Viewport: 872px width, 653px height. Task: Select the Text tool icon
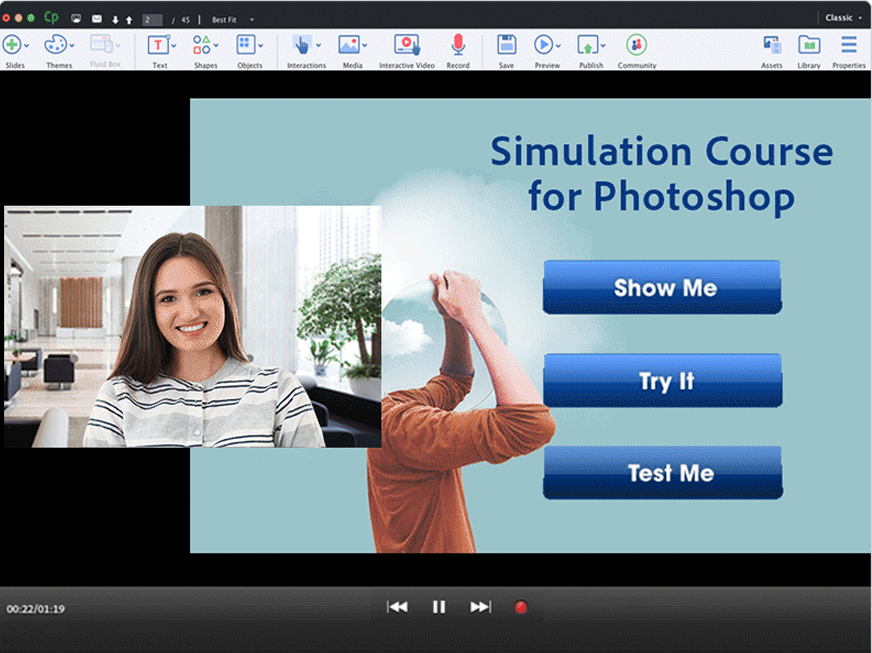158,45
